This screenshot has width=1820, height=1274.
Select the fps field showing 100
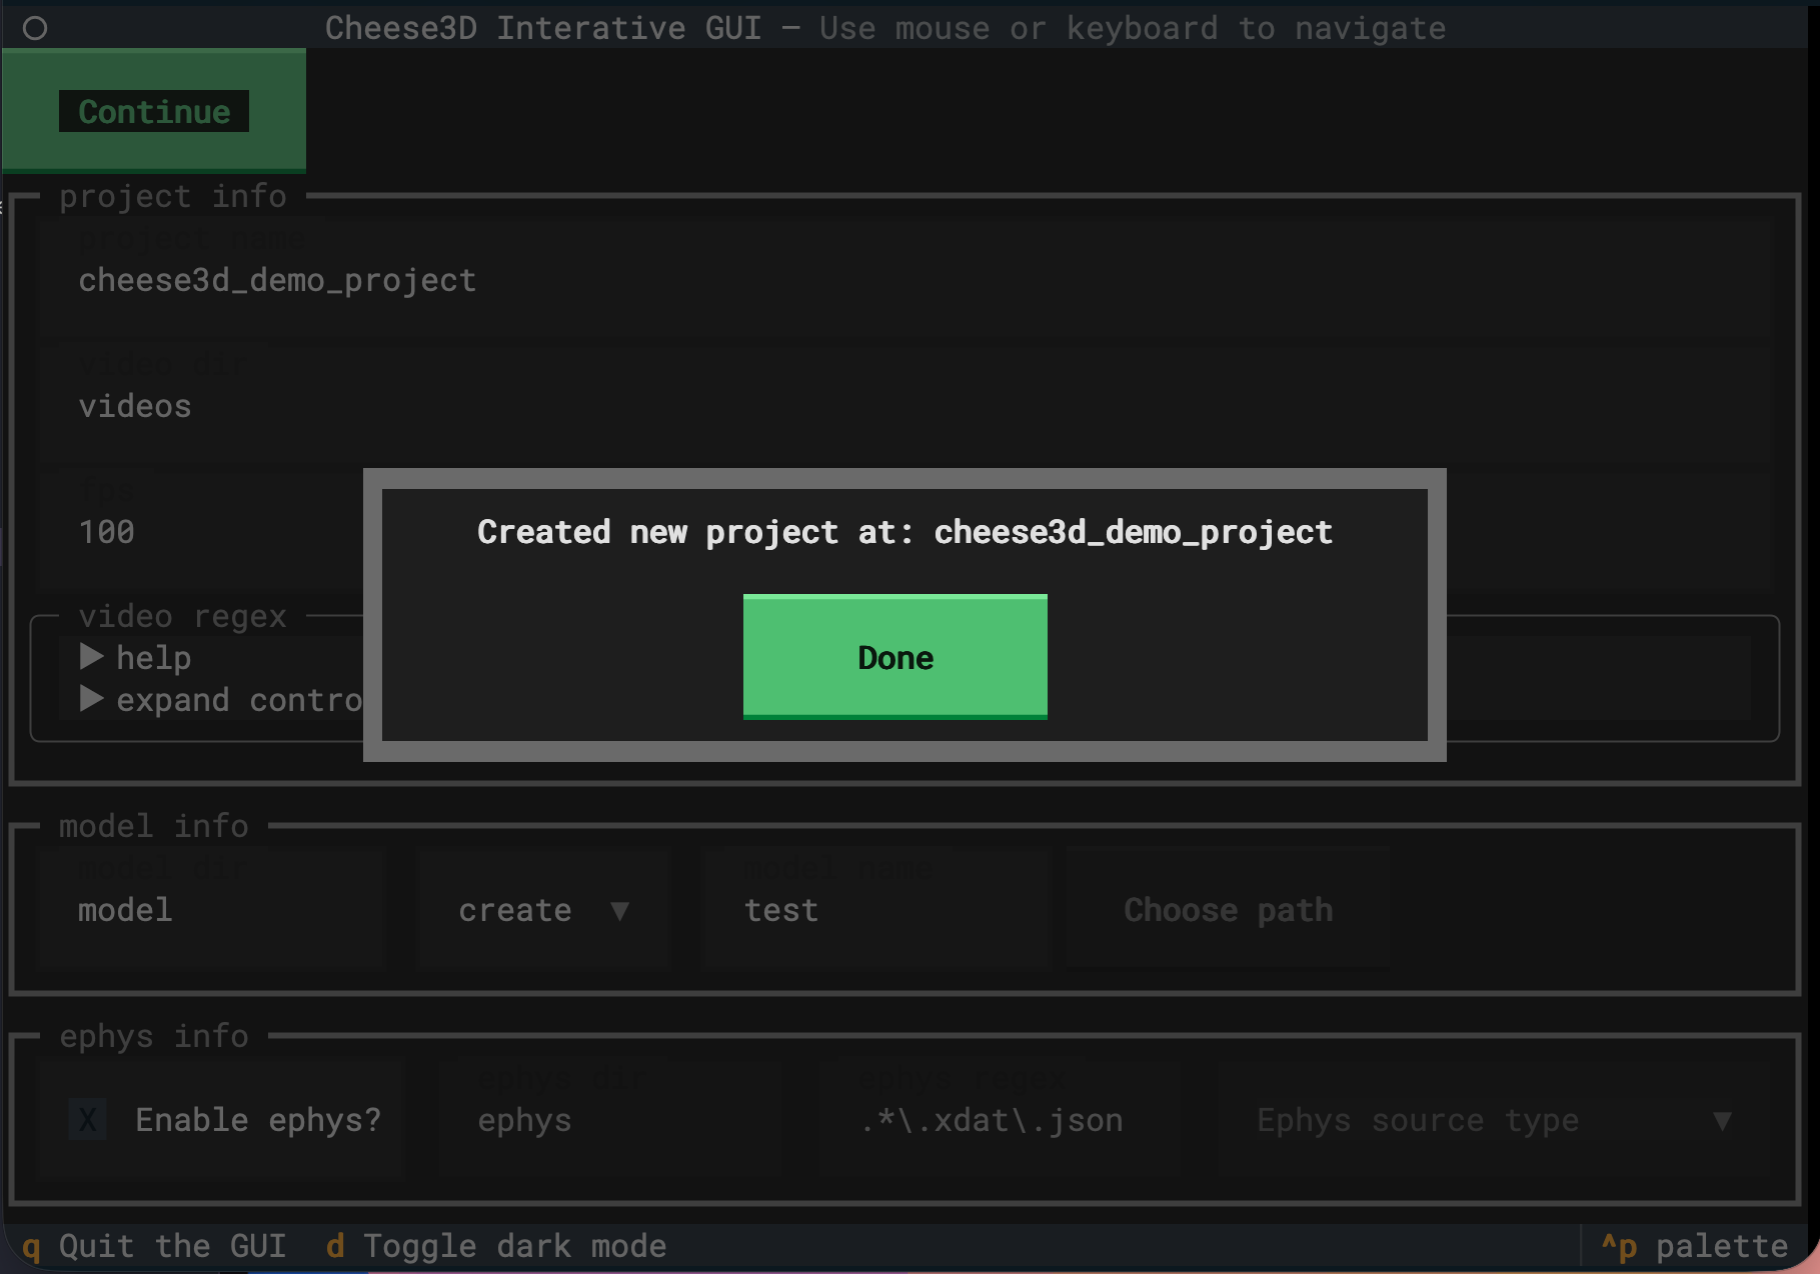click(x=106, y=531)
